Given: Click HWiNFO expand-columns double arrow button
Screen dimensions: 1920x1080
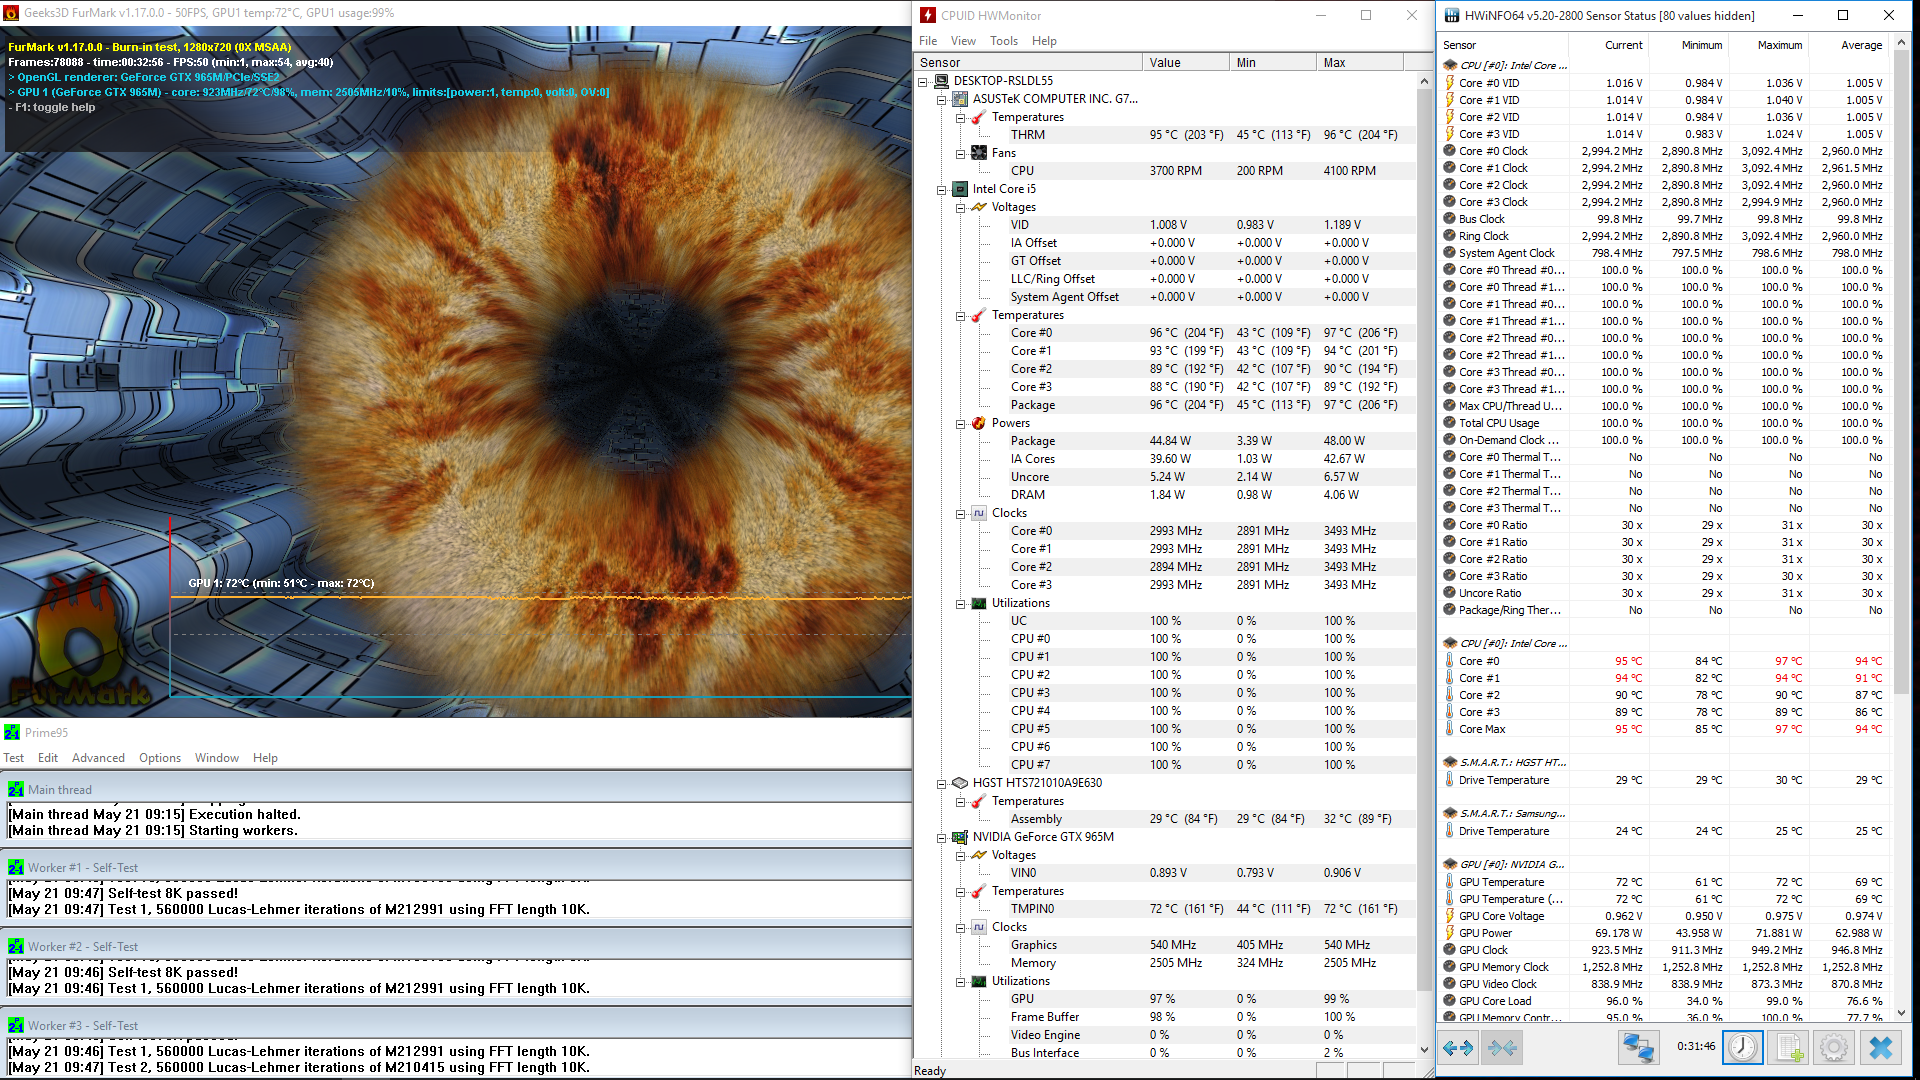Looking at the screenshot, I should click(x=1458, y=1047).
